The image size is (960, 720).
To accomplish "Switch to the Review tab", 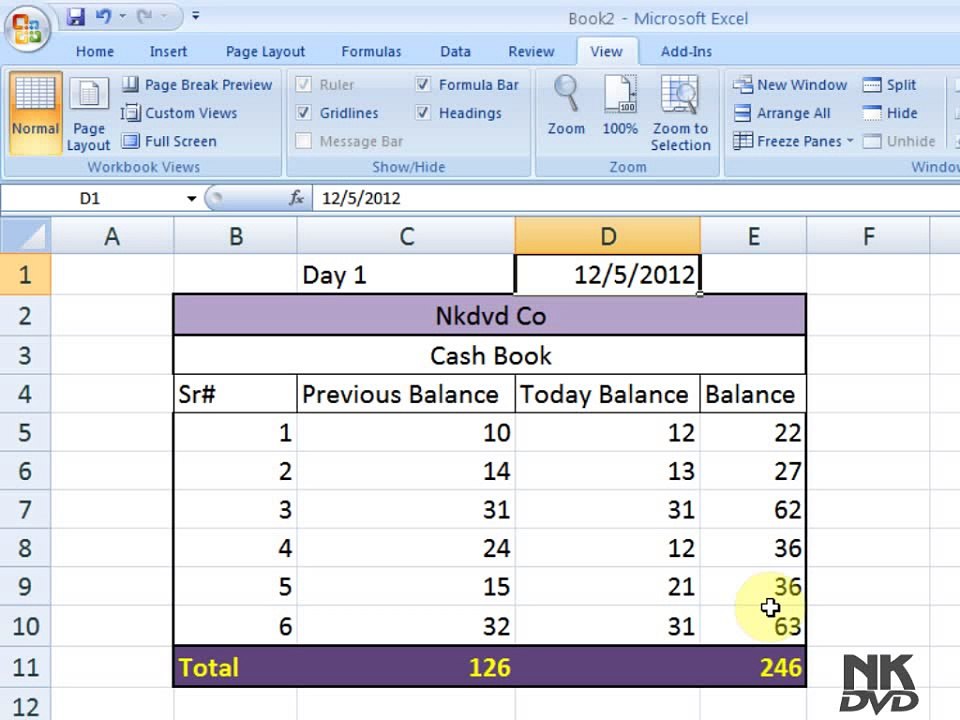I will (x=531, y=51).
